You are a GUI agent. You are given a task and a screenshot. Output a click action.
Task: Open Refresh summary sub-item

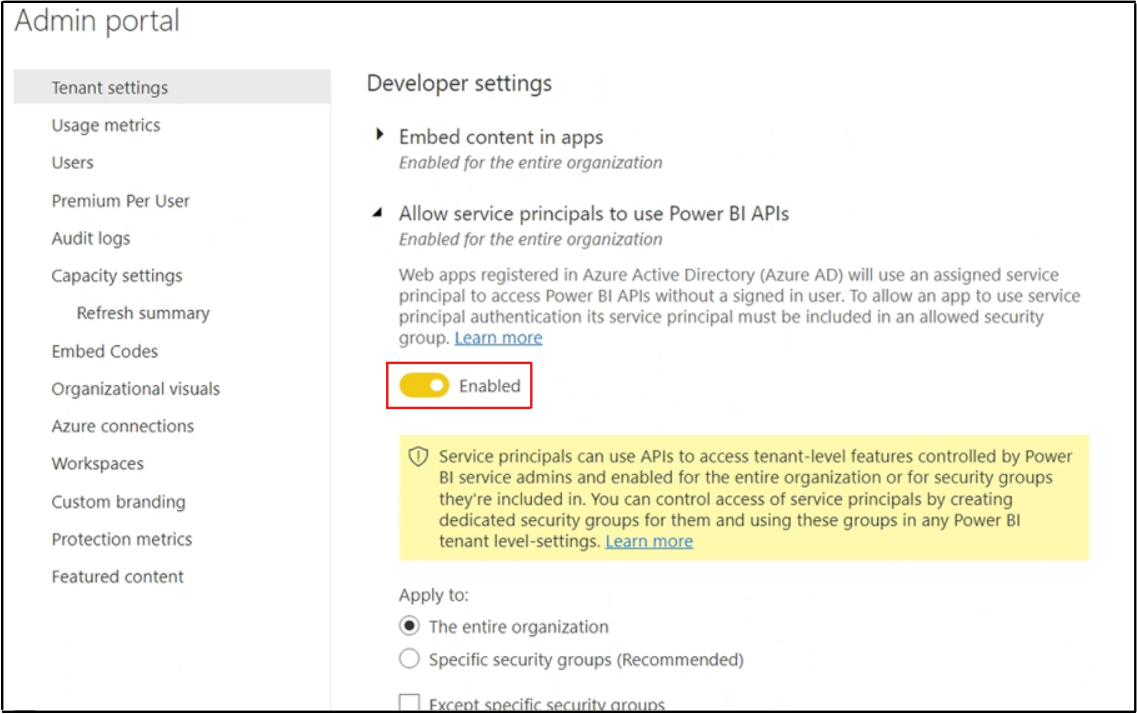(x=143, y=313)
